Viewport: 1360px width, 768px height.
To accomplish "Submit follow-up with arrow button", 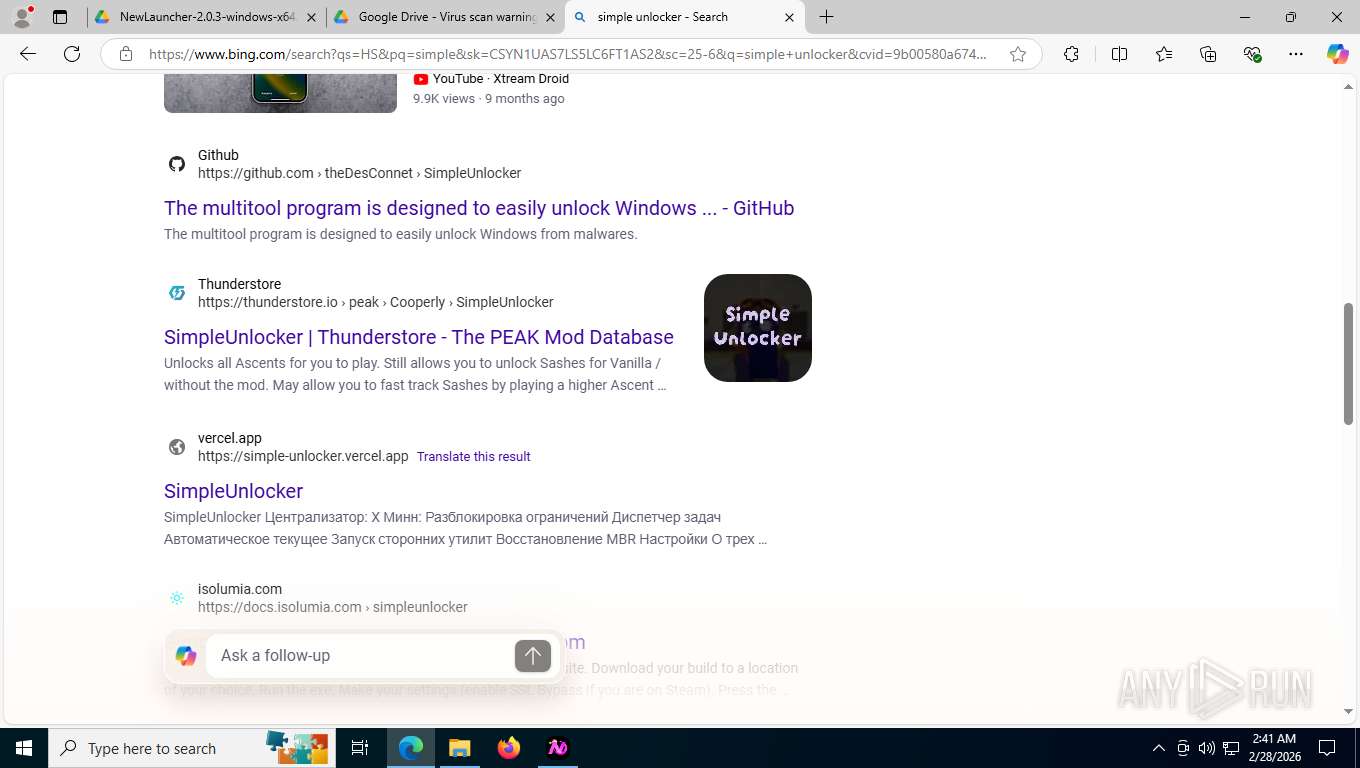I will point(533,656).
